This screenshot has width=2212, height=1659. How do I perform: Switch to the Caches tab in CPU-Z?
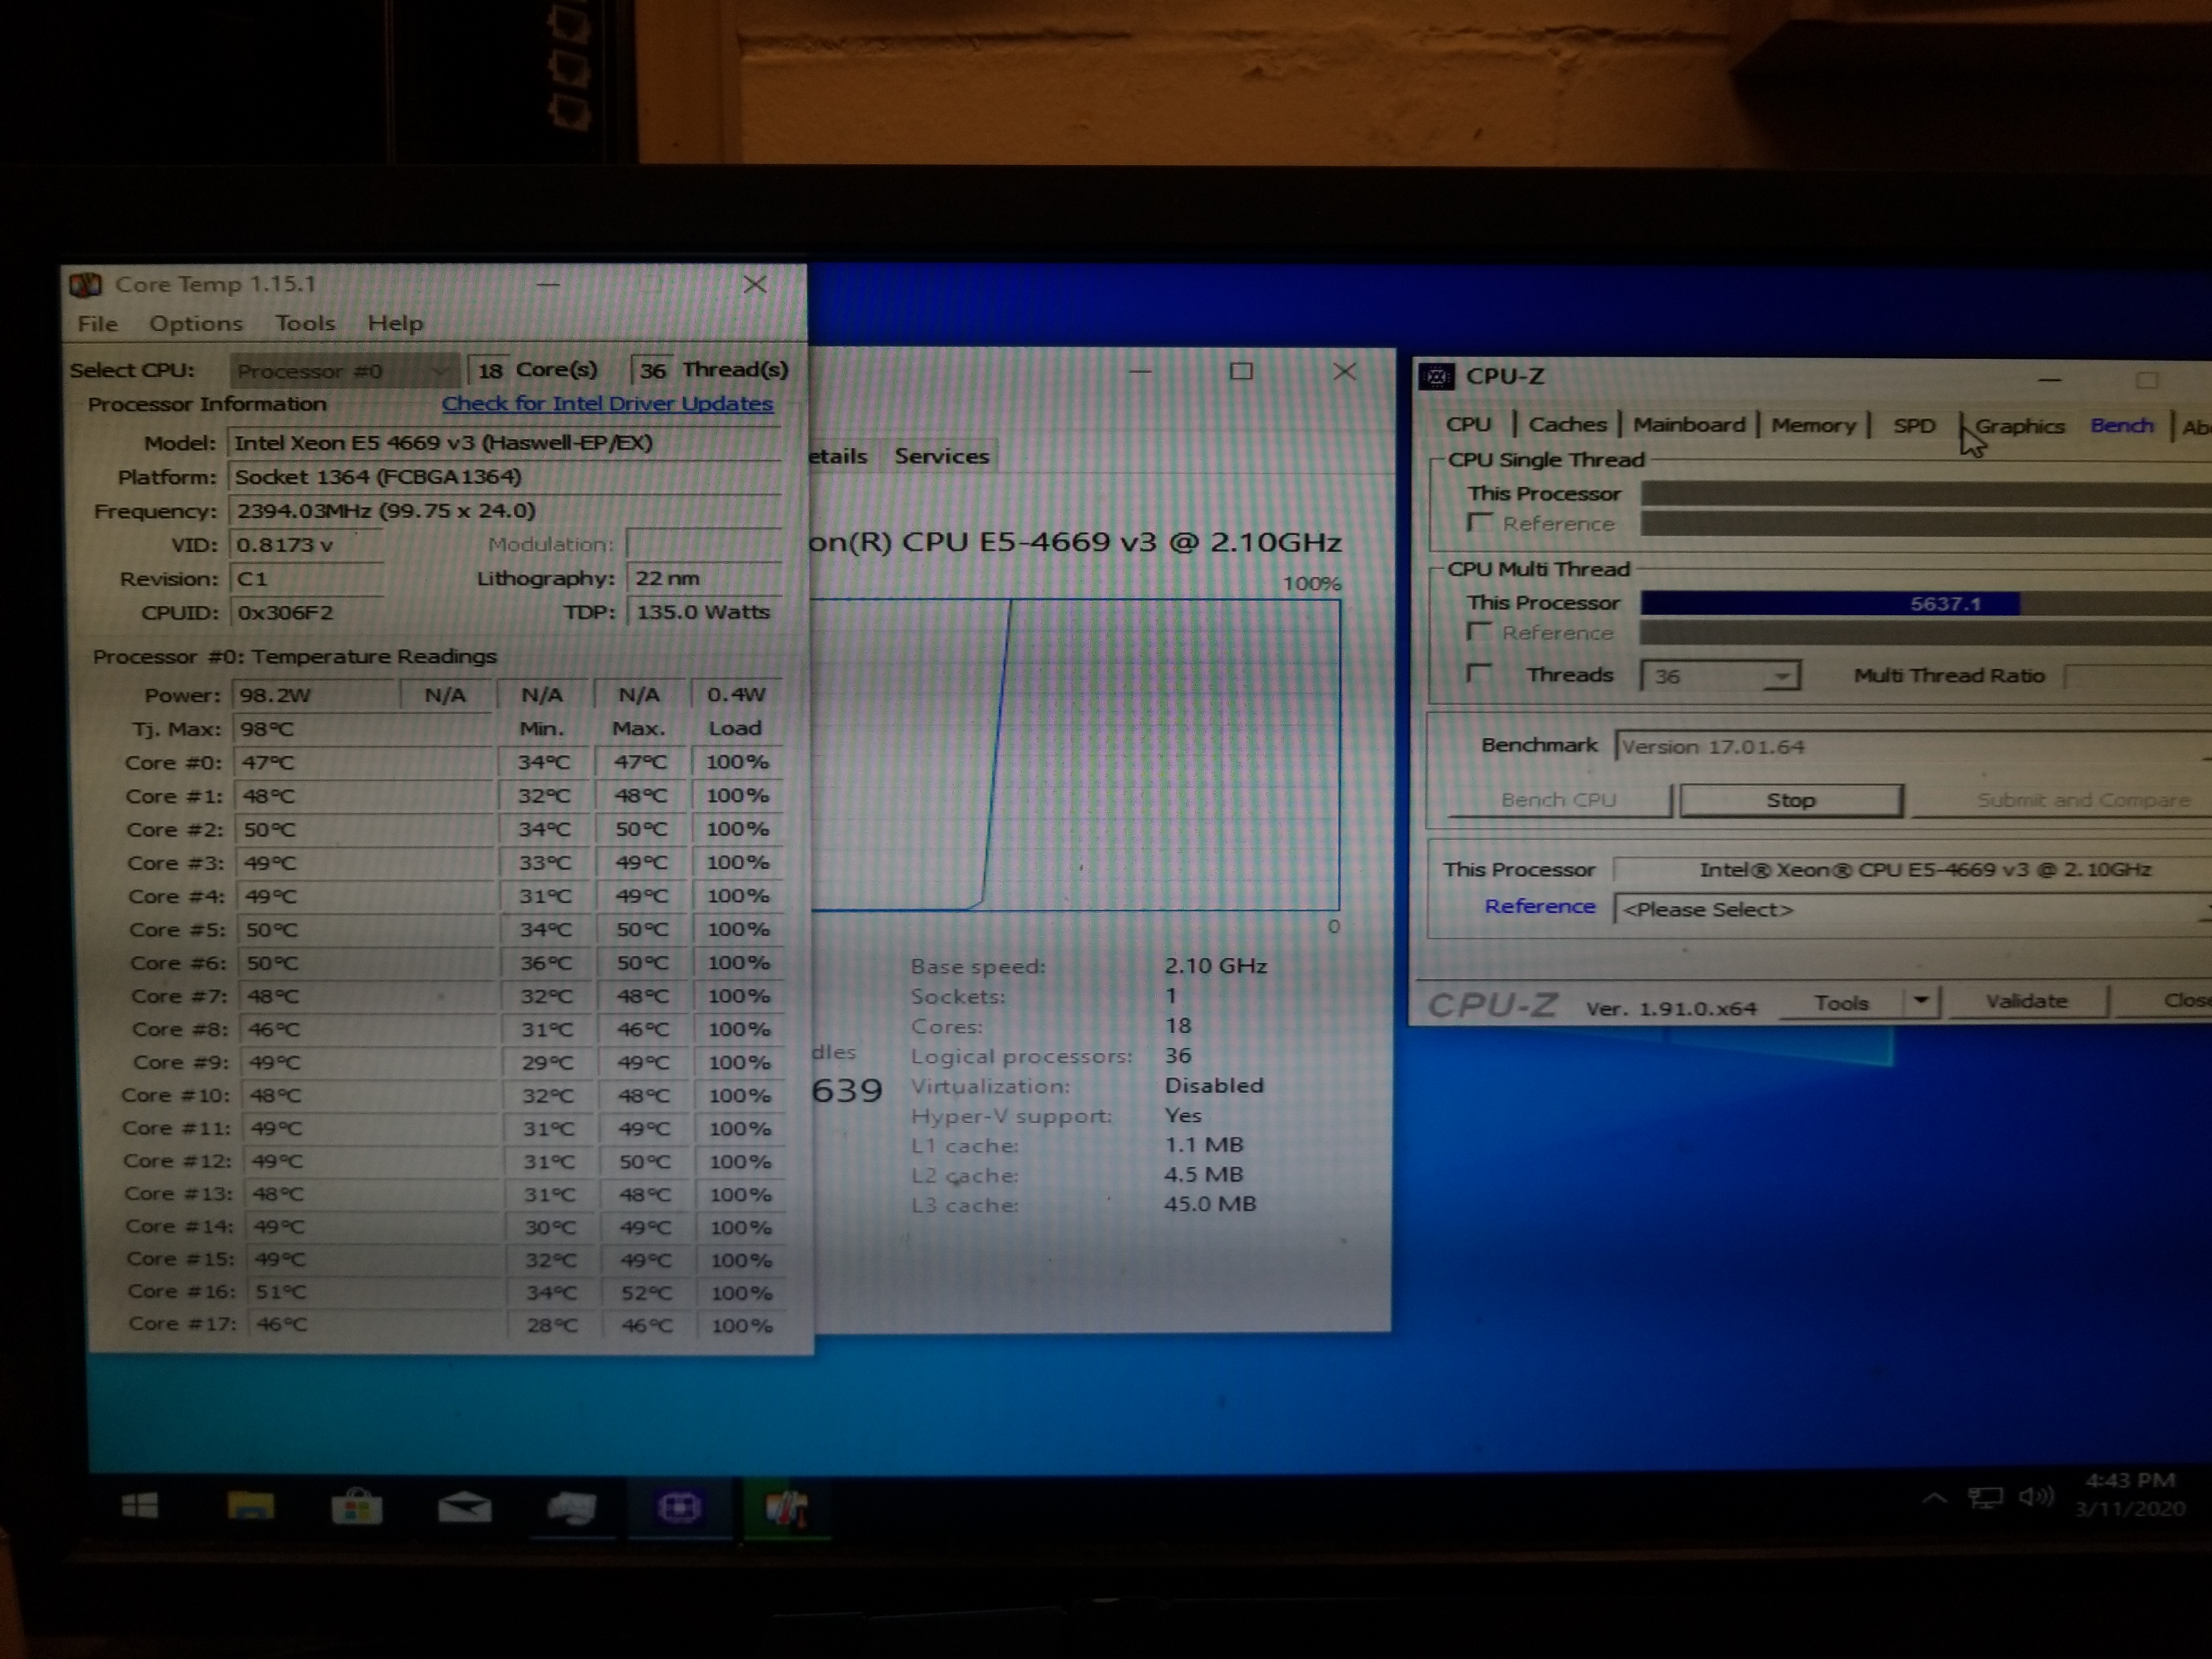[x=1567, y=425]
